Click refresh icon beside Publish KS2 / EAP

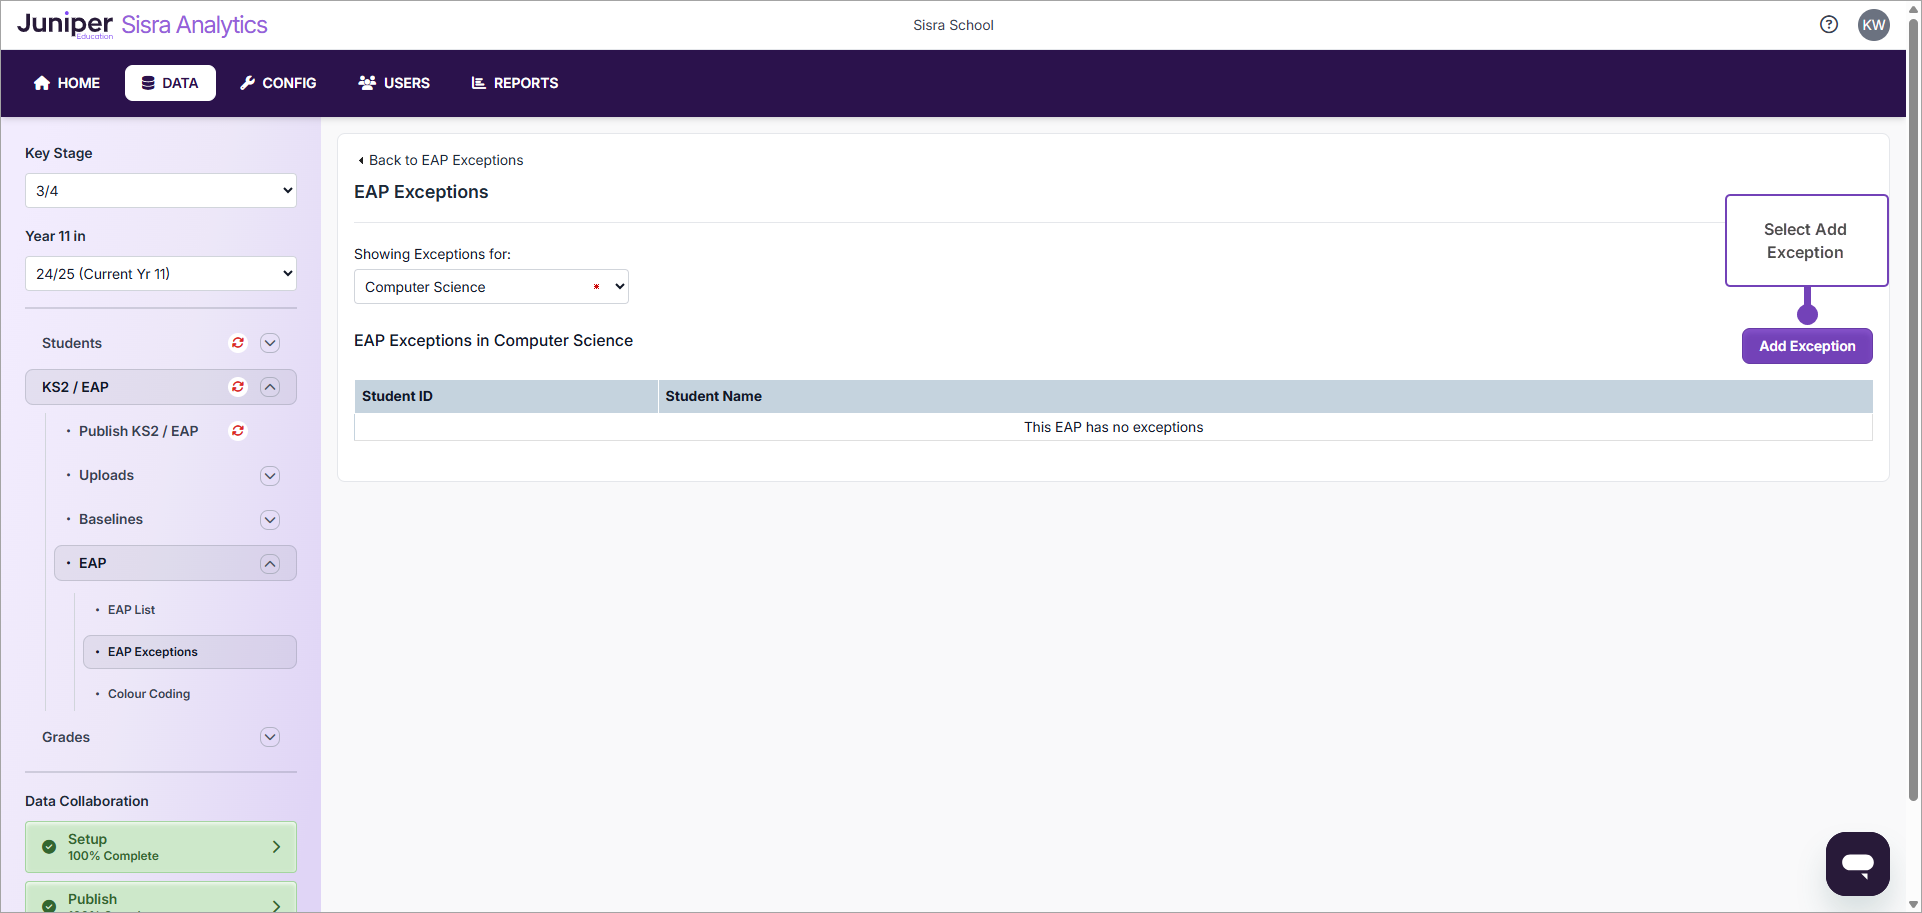238,431
